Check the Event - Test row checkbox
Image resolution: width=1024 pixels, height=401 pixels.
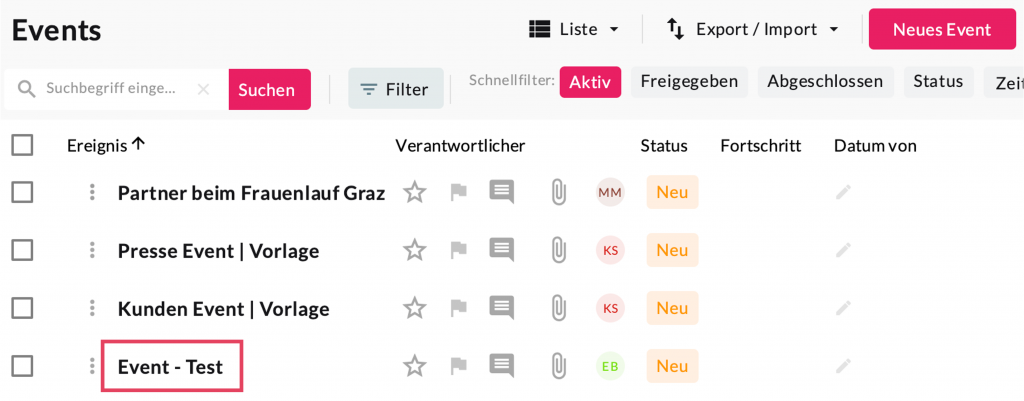[x=22, y=366]
